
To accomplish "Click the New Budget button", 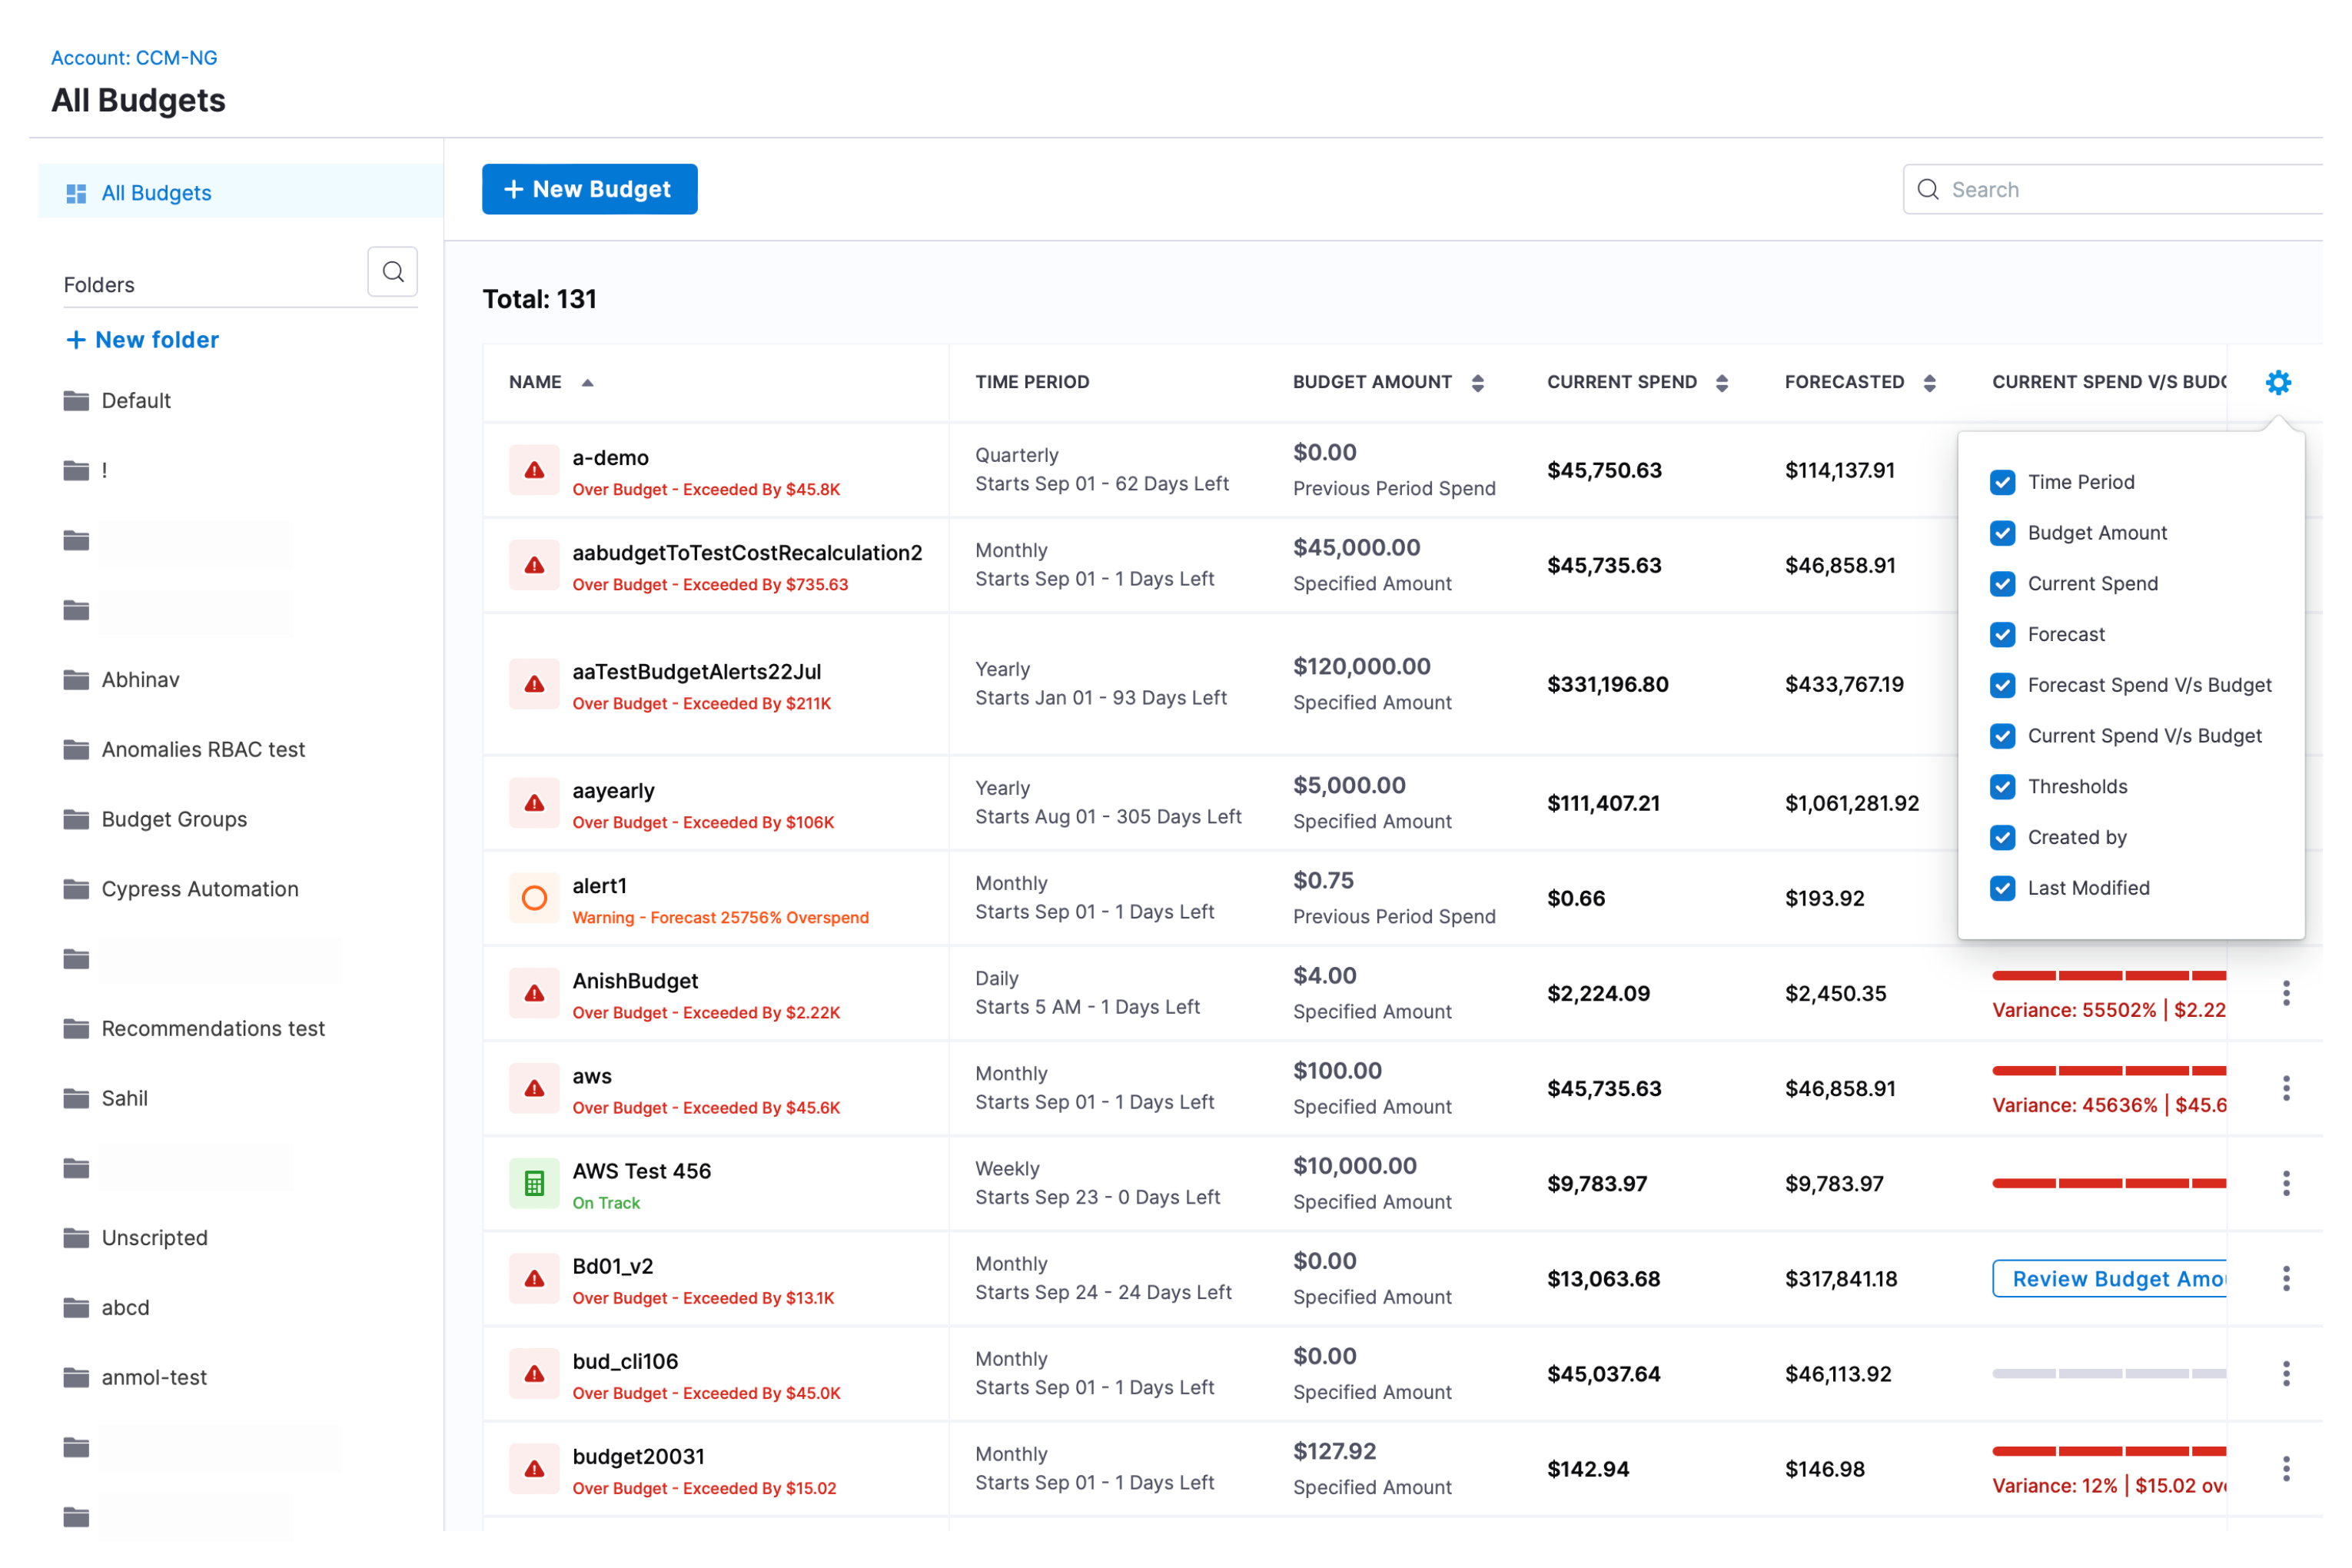I will coord(589,189).
